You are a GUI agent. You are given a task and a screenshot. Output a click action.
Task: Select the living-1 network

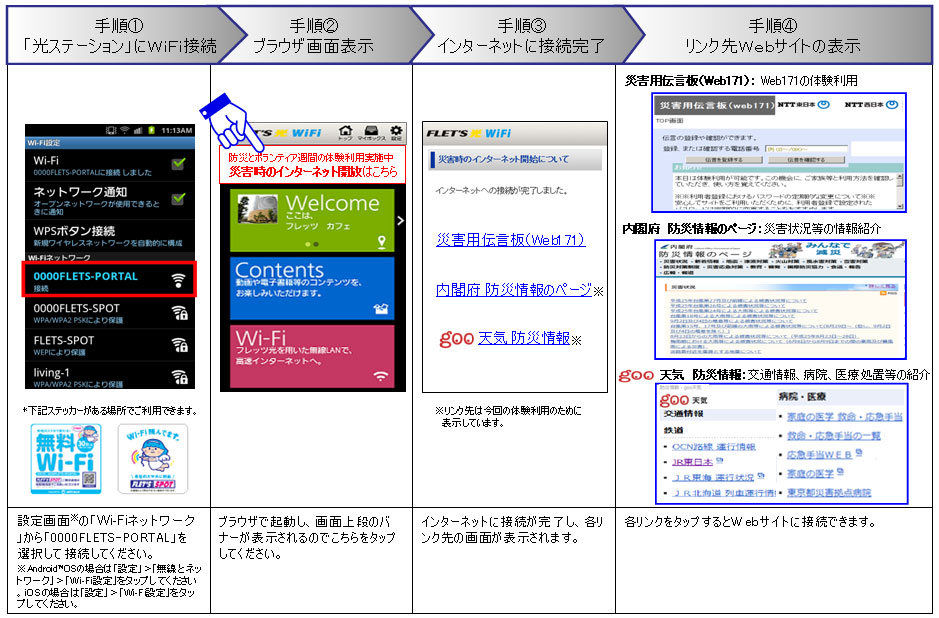pyautogui.click(x=110, y=375)
